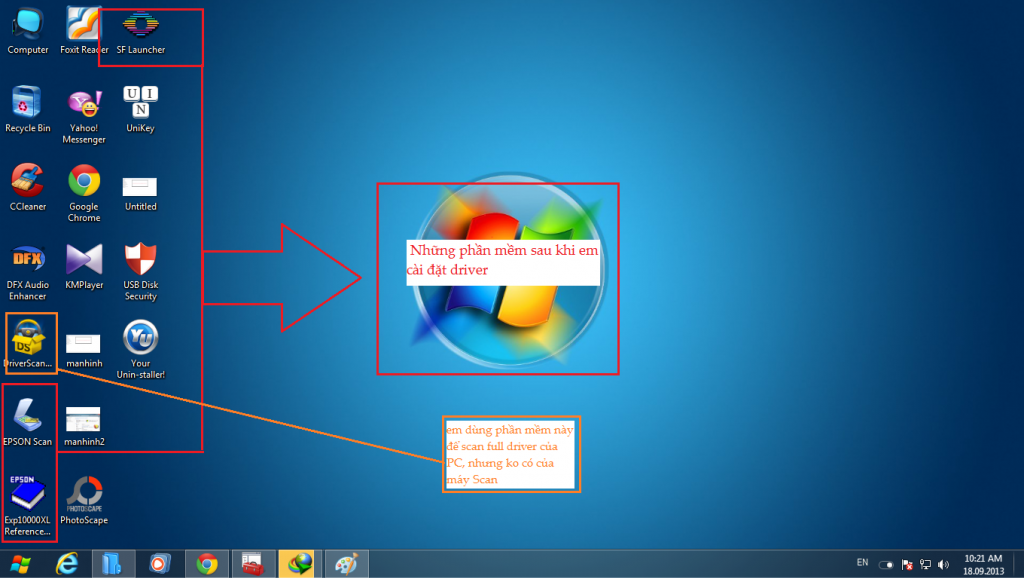The width and height of the screenshot is (1024, 578).
Task: Click the PhotoScape desktop shortcut
Action: [84, 500]
